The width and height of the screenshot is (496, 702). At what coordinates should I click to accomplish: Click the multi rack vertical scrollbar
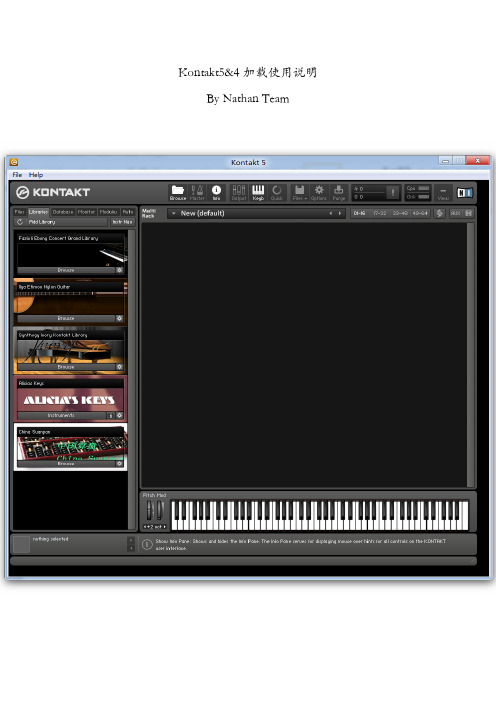point(470,355)
